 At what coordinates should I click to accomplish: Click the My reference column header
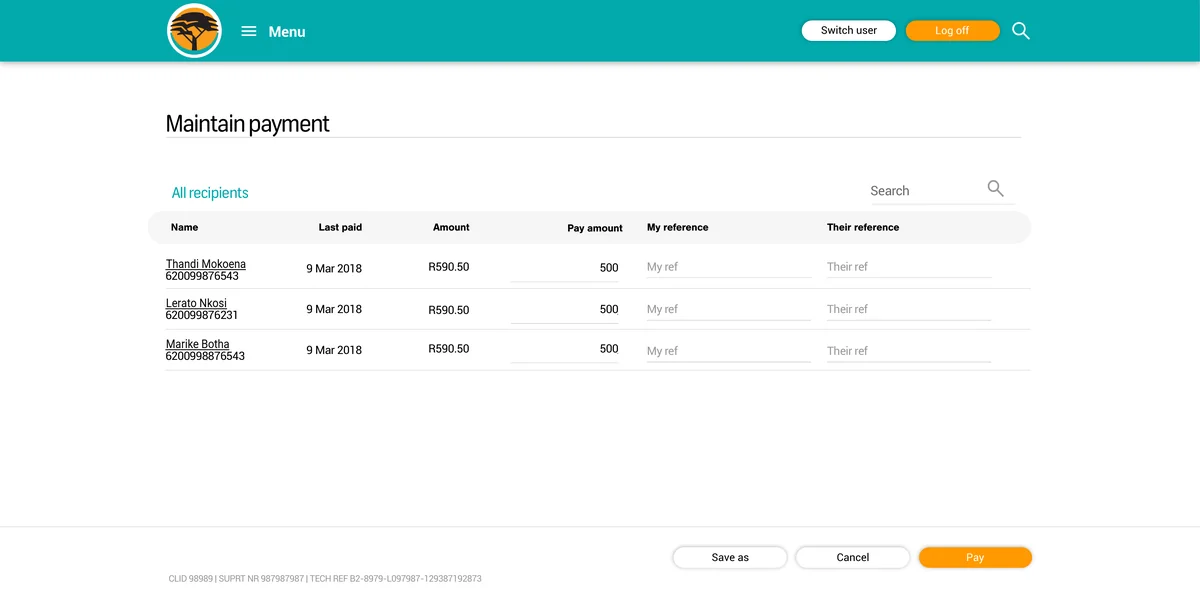coord(677,227)
